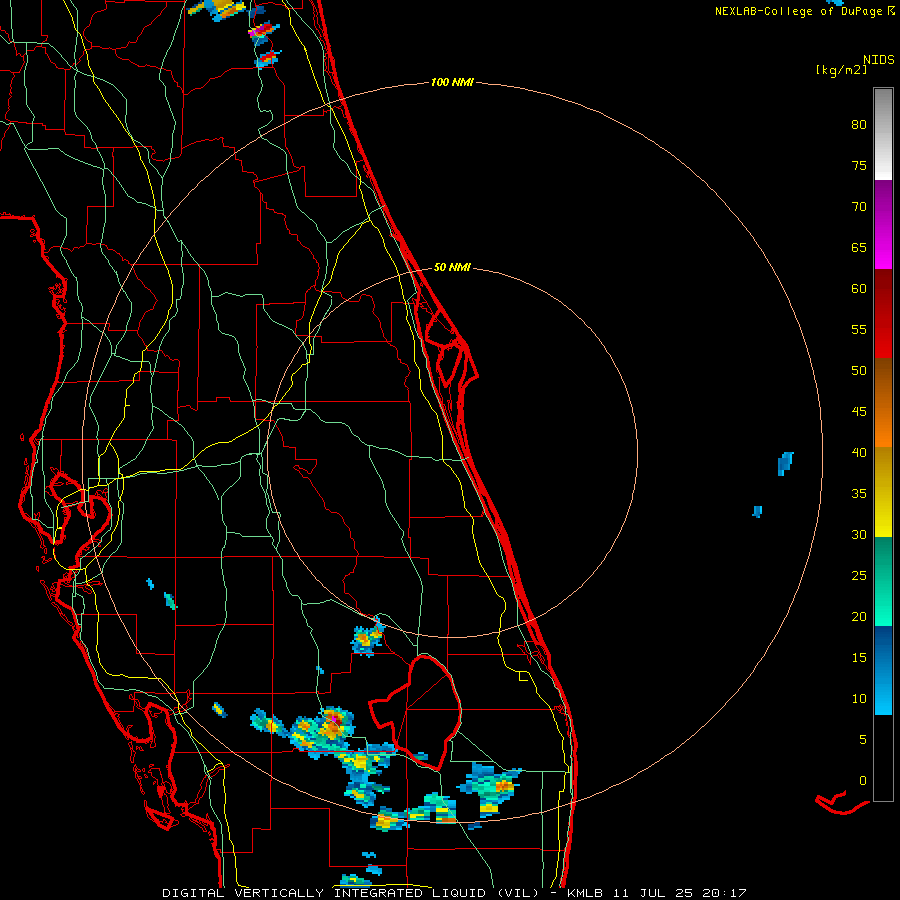900x900 pixels.
Task: Pick the green segment of the color bar
Action: (x=883, y=581)
